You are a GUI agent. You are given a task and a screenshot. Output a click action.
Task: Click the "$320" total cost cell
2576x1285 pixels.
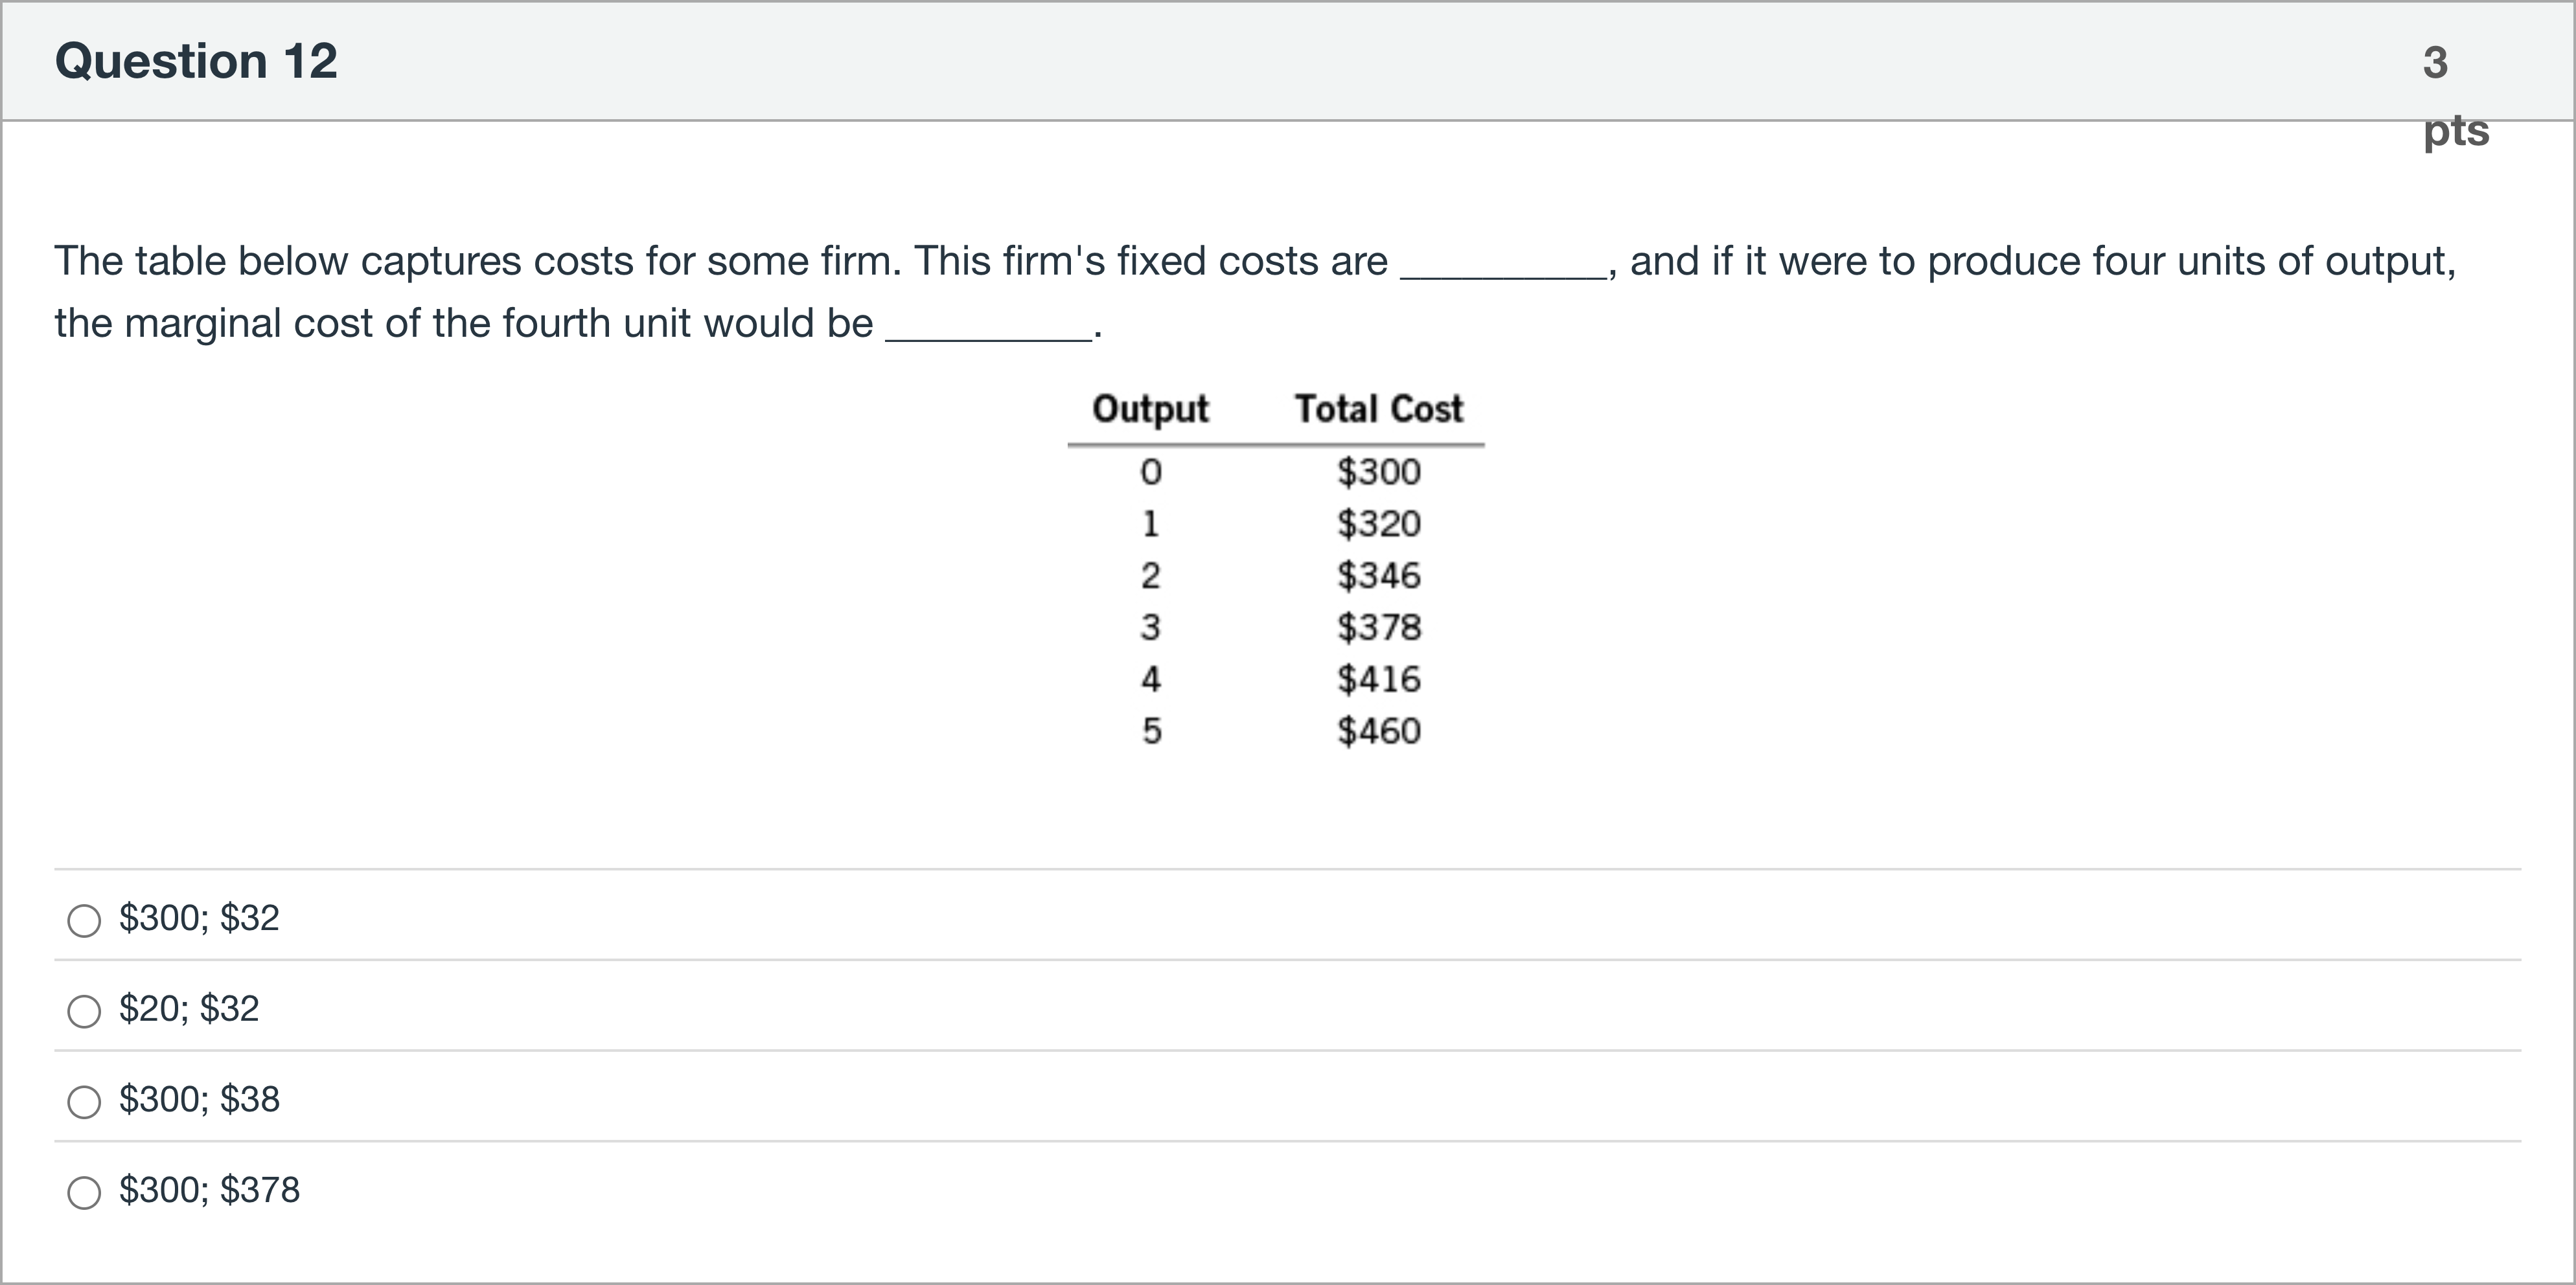pos(1379,524)
